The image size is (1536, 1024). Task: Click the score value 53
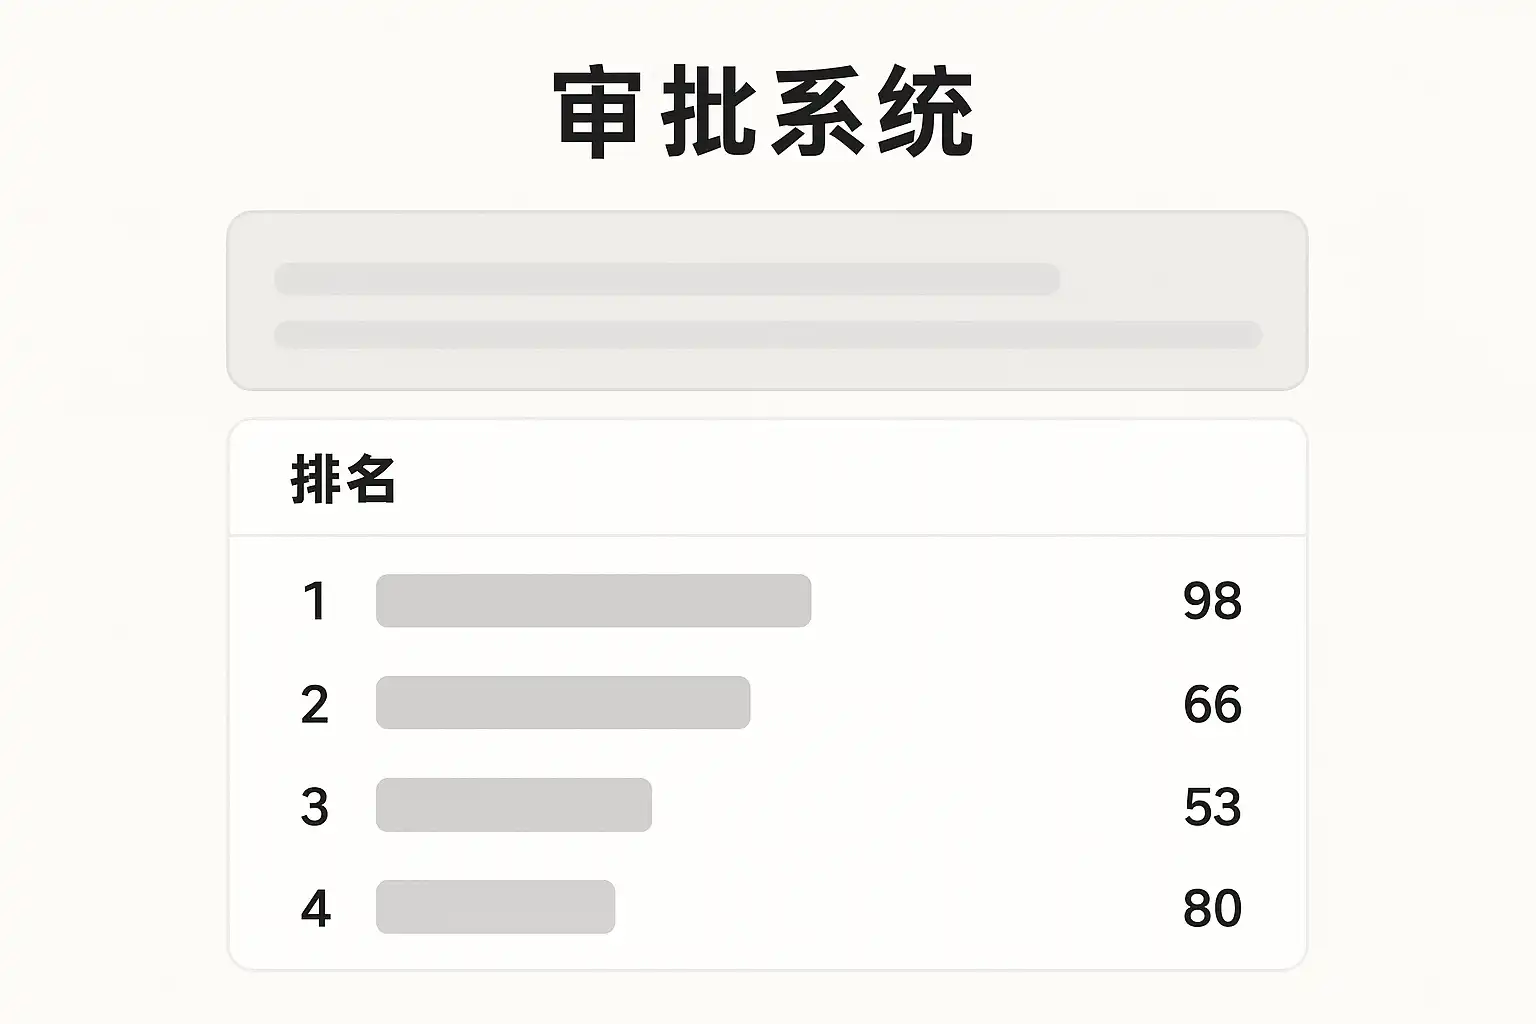[x=1212, y=806]
